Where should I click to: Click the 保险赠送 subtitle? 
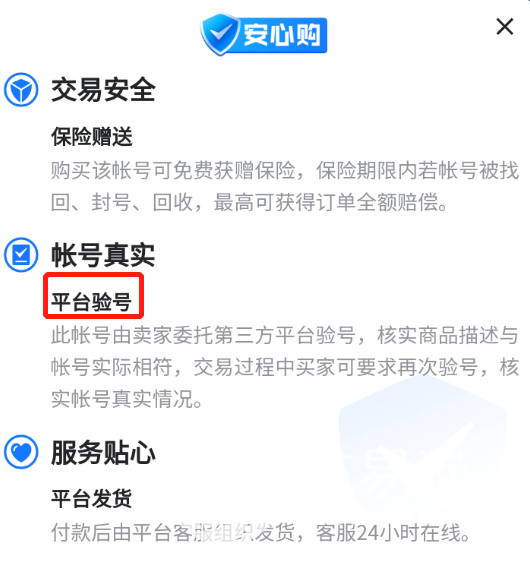(91, 137)
